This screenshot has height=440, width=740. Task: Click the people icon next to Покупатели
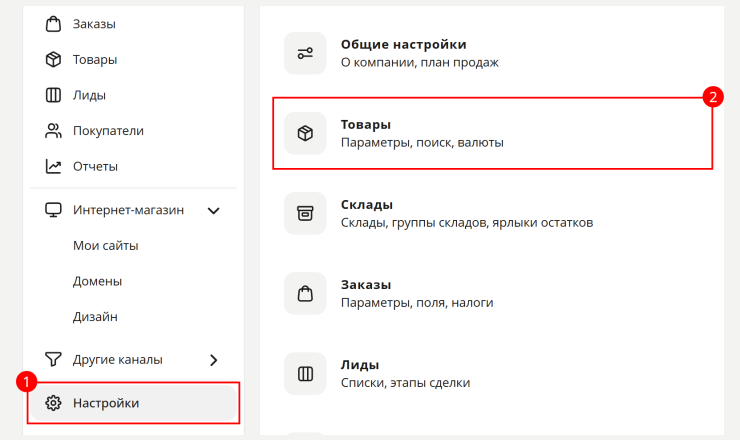point(53,131)
